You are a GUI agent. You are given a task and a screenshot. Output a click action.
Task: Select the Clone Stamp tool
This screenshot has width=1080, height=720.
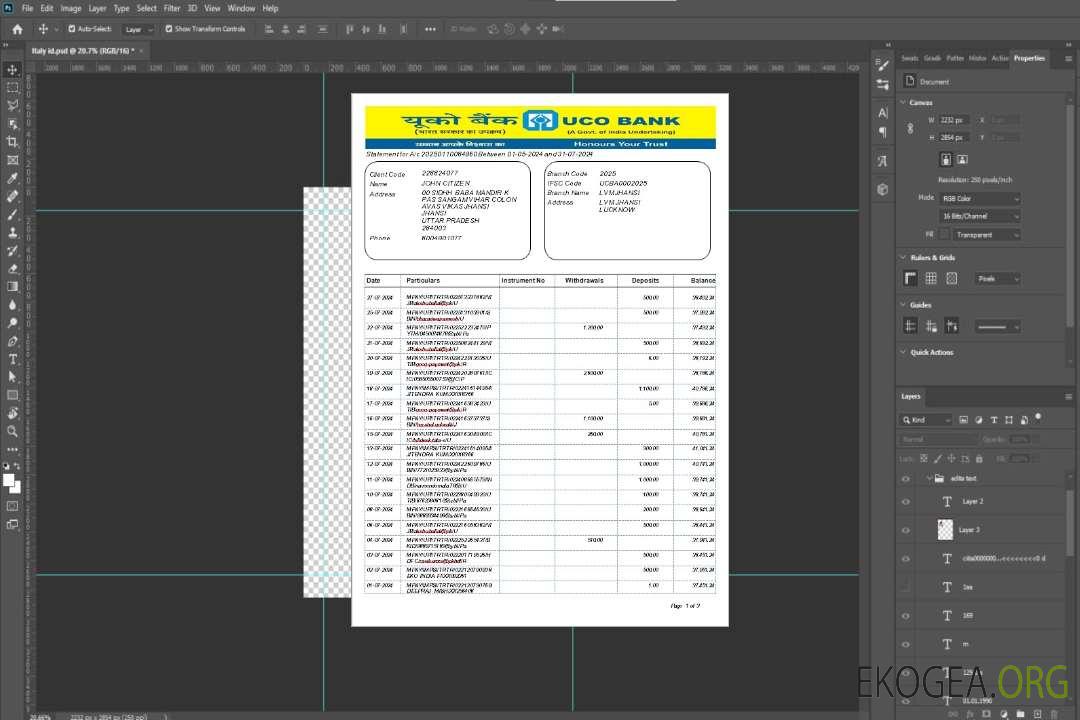click(12, 233)
